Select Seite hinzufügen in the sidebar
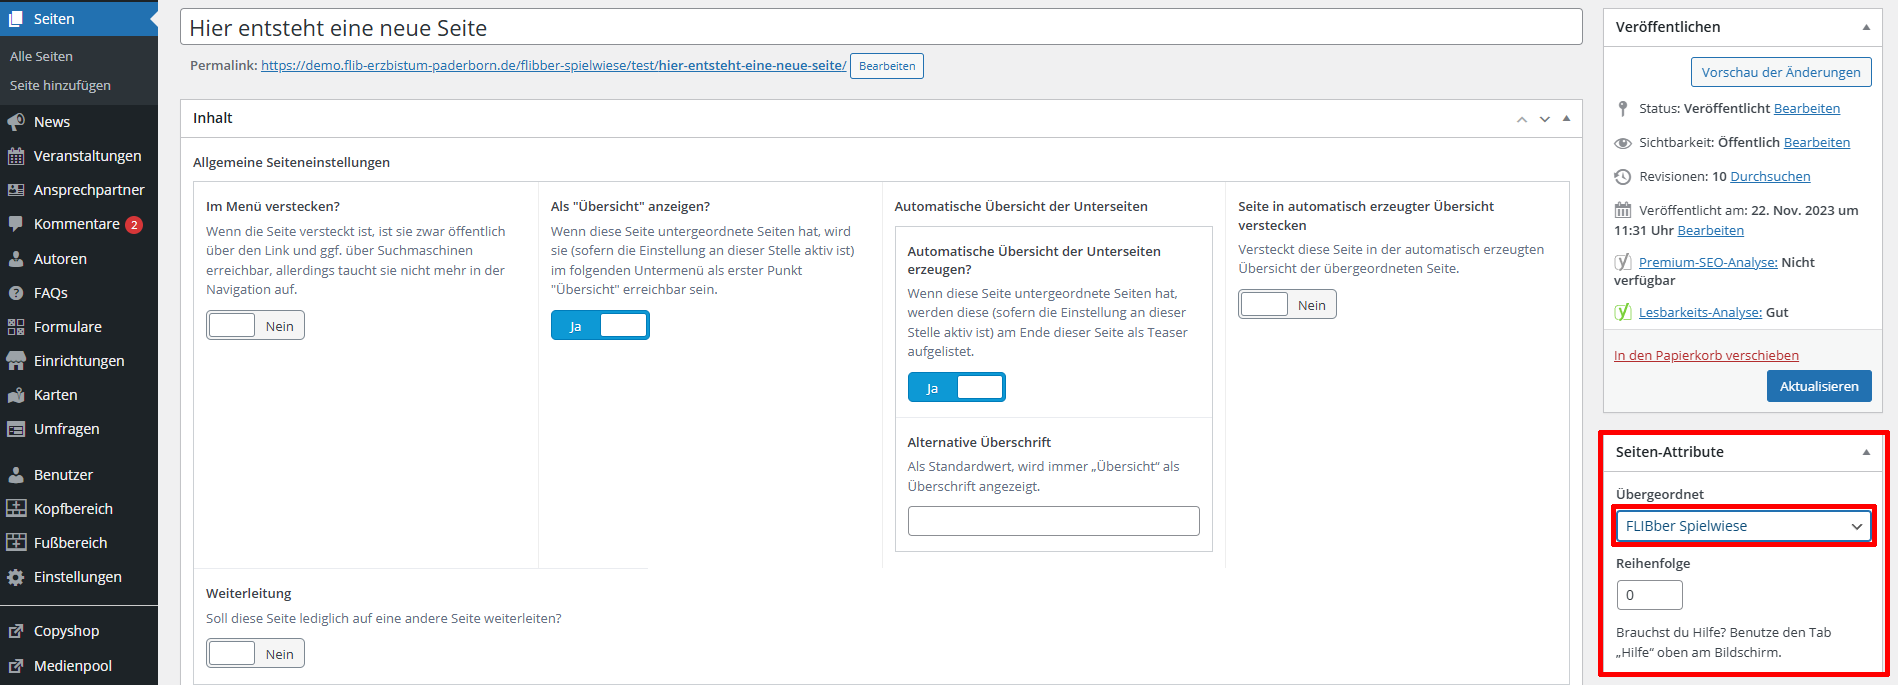1898x685 pixels. click(60, 86)
